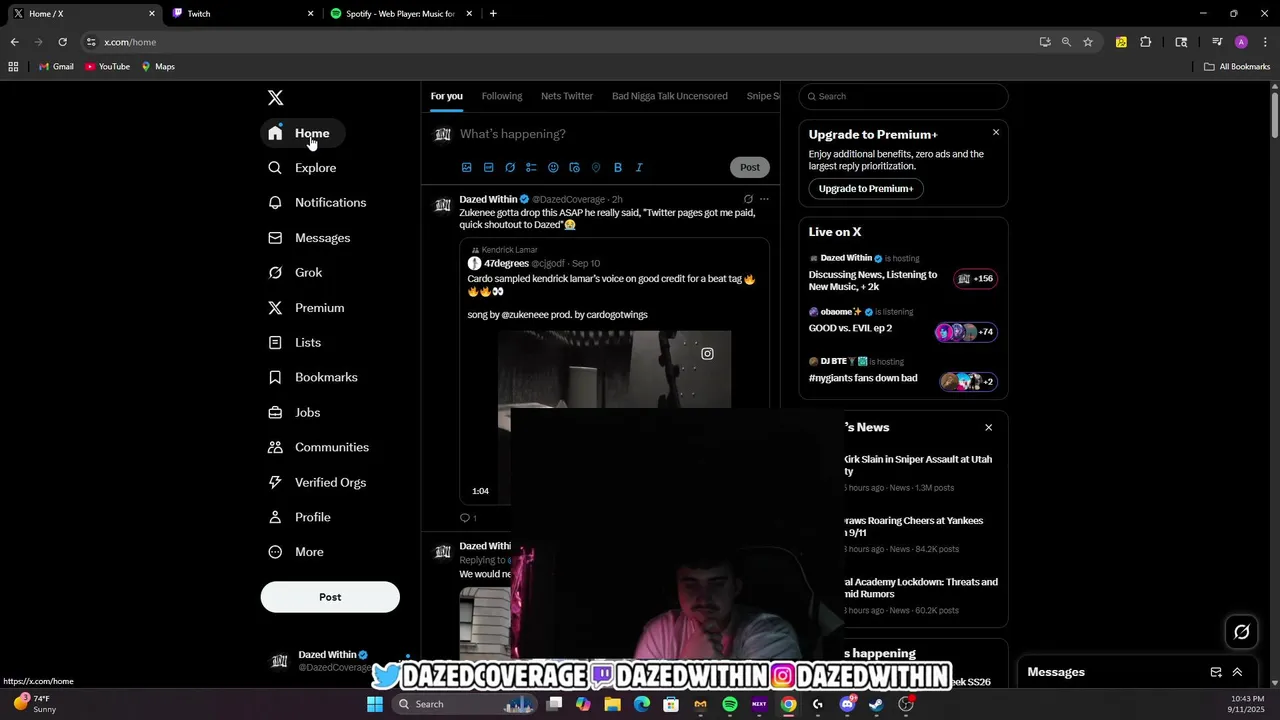1280x720 pixels.
Task: Bookmark this page with star icon
Action: [1088, 42]
